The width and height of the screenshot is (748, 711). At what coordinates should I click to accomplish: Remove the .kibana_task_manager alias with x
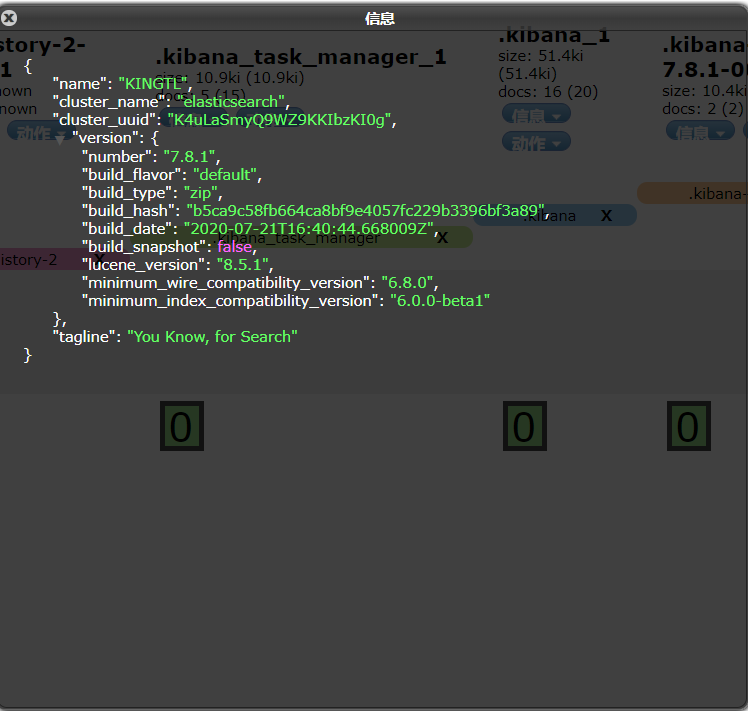(x=443, y=237)
